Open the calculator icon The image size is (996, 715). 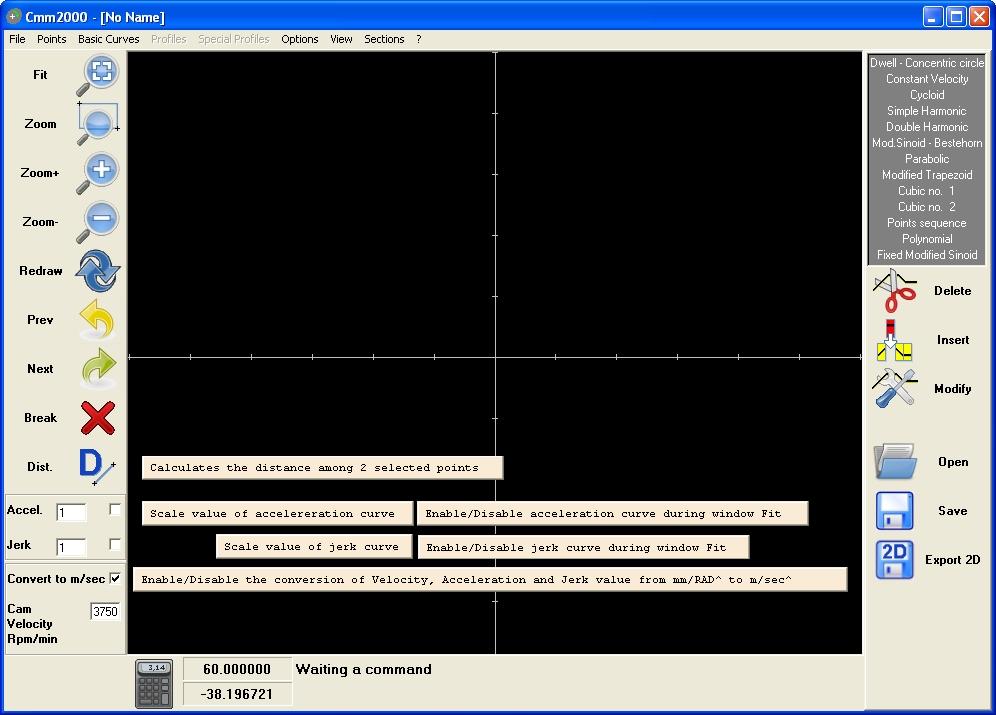coord(154,684)
